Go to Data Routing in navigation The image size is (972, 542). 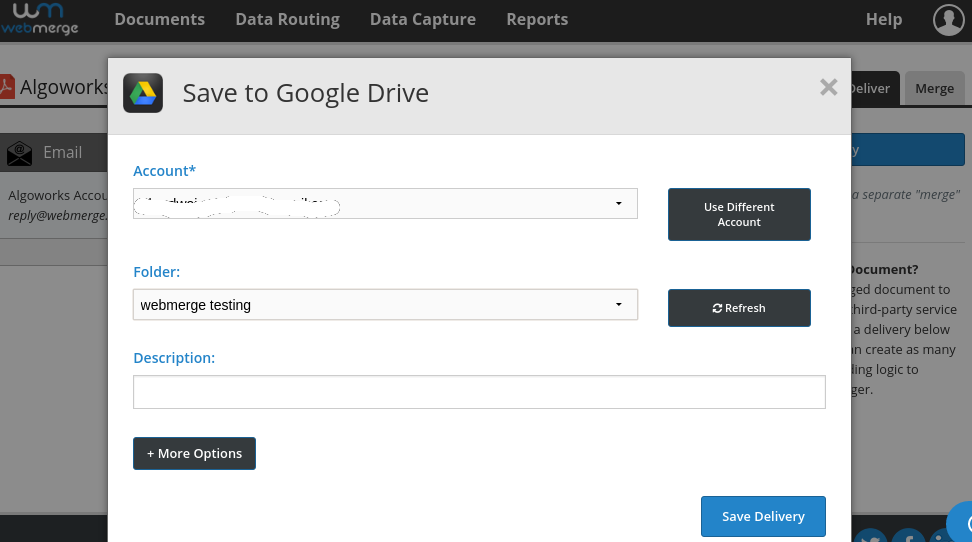pyautogui.click(x=287, y=20)
